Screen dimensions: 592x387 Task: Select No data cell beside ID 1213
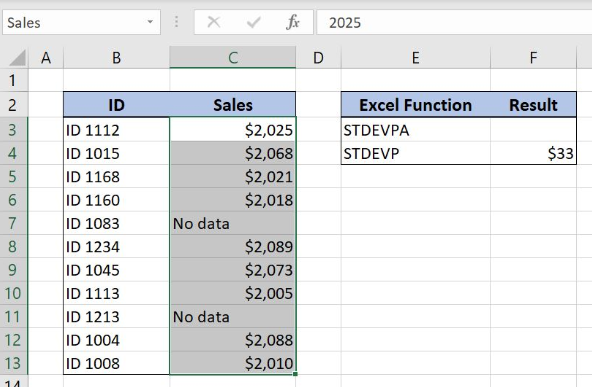coord(233,316)
